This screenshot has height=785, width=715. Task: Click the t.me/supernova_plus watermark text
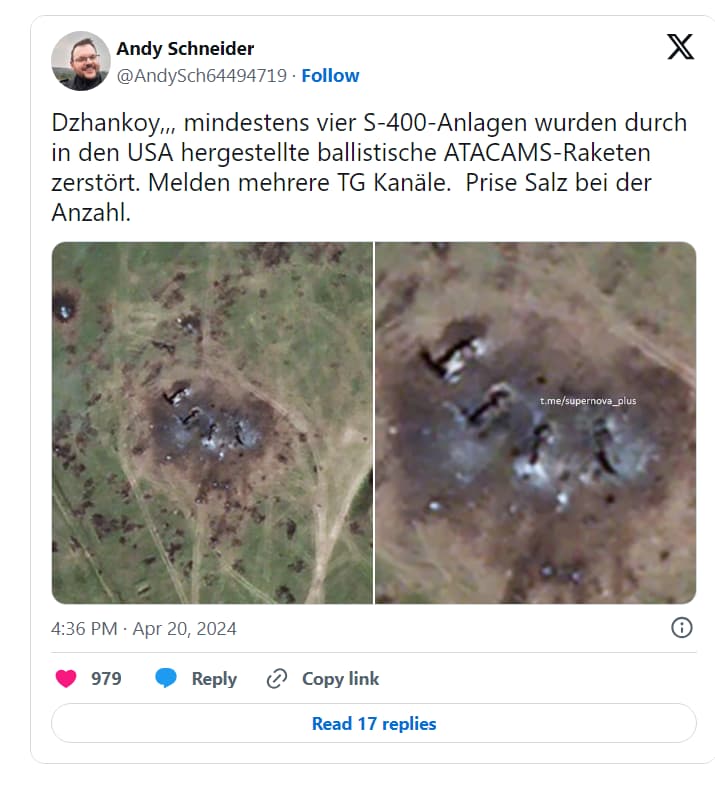pos(588,401)
